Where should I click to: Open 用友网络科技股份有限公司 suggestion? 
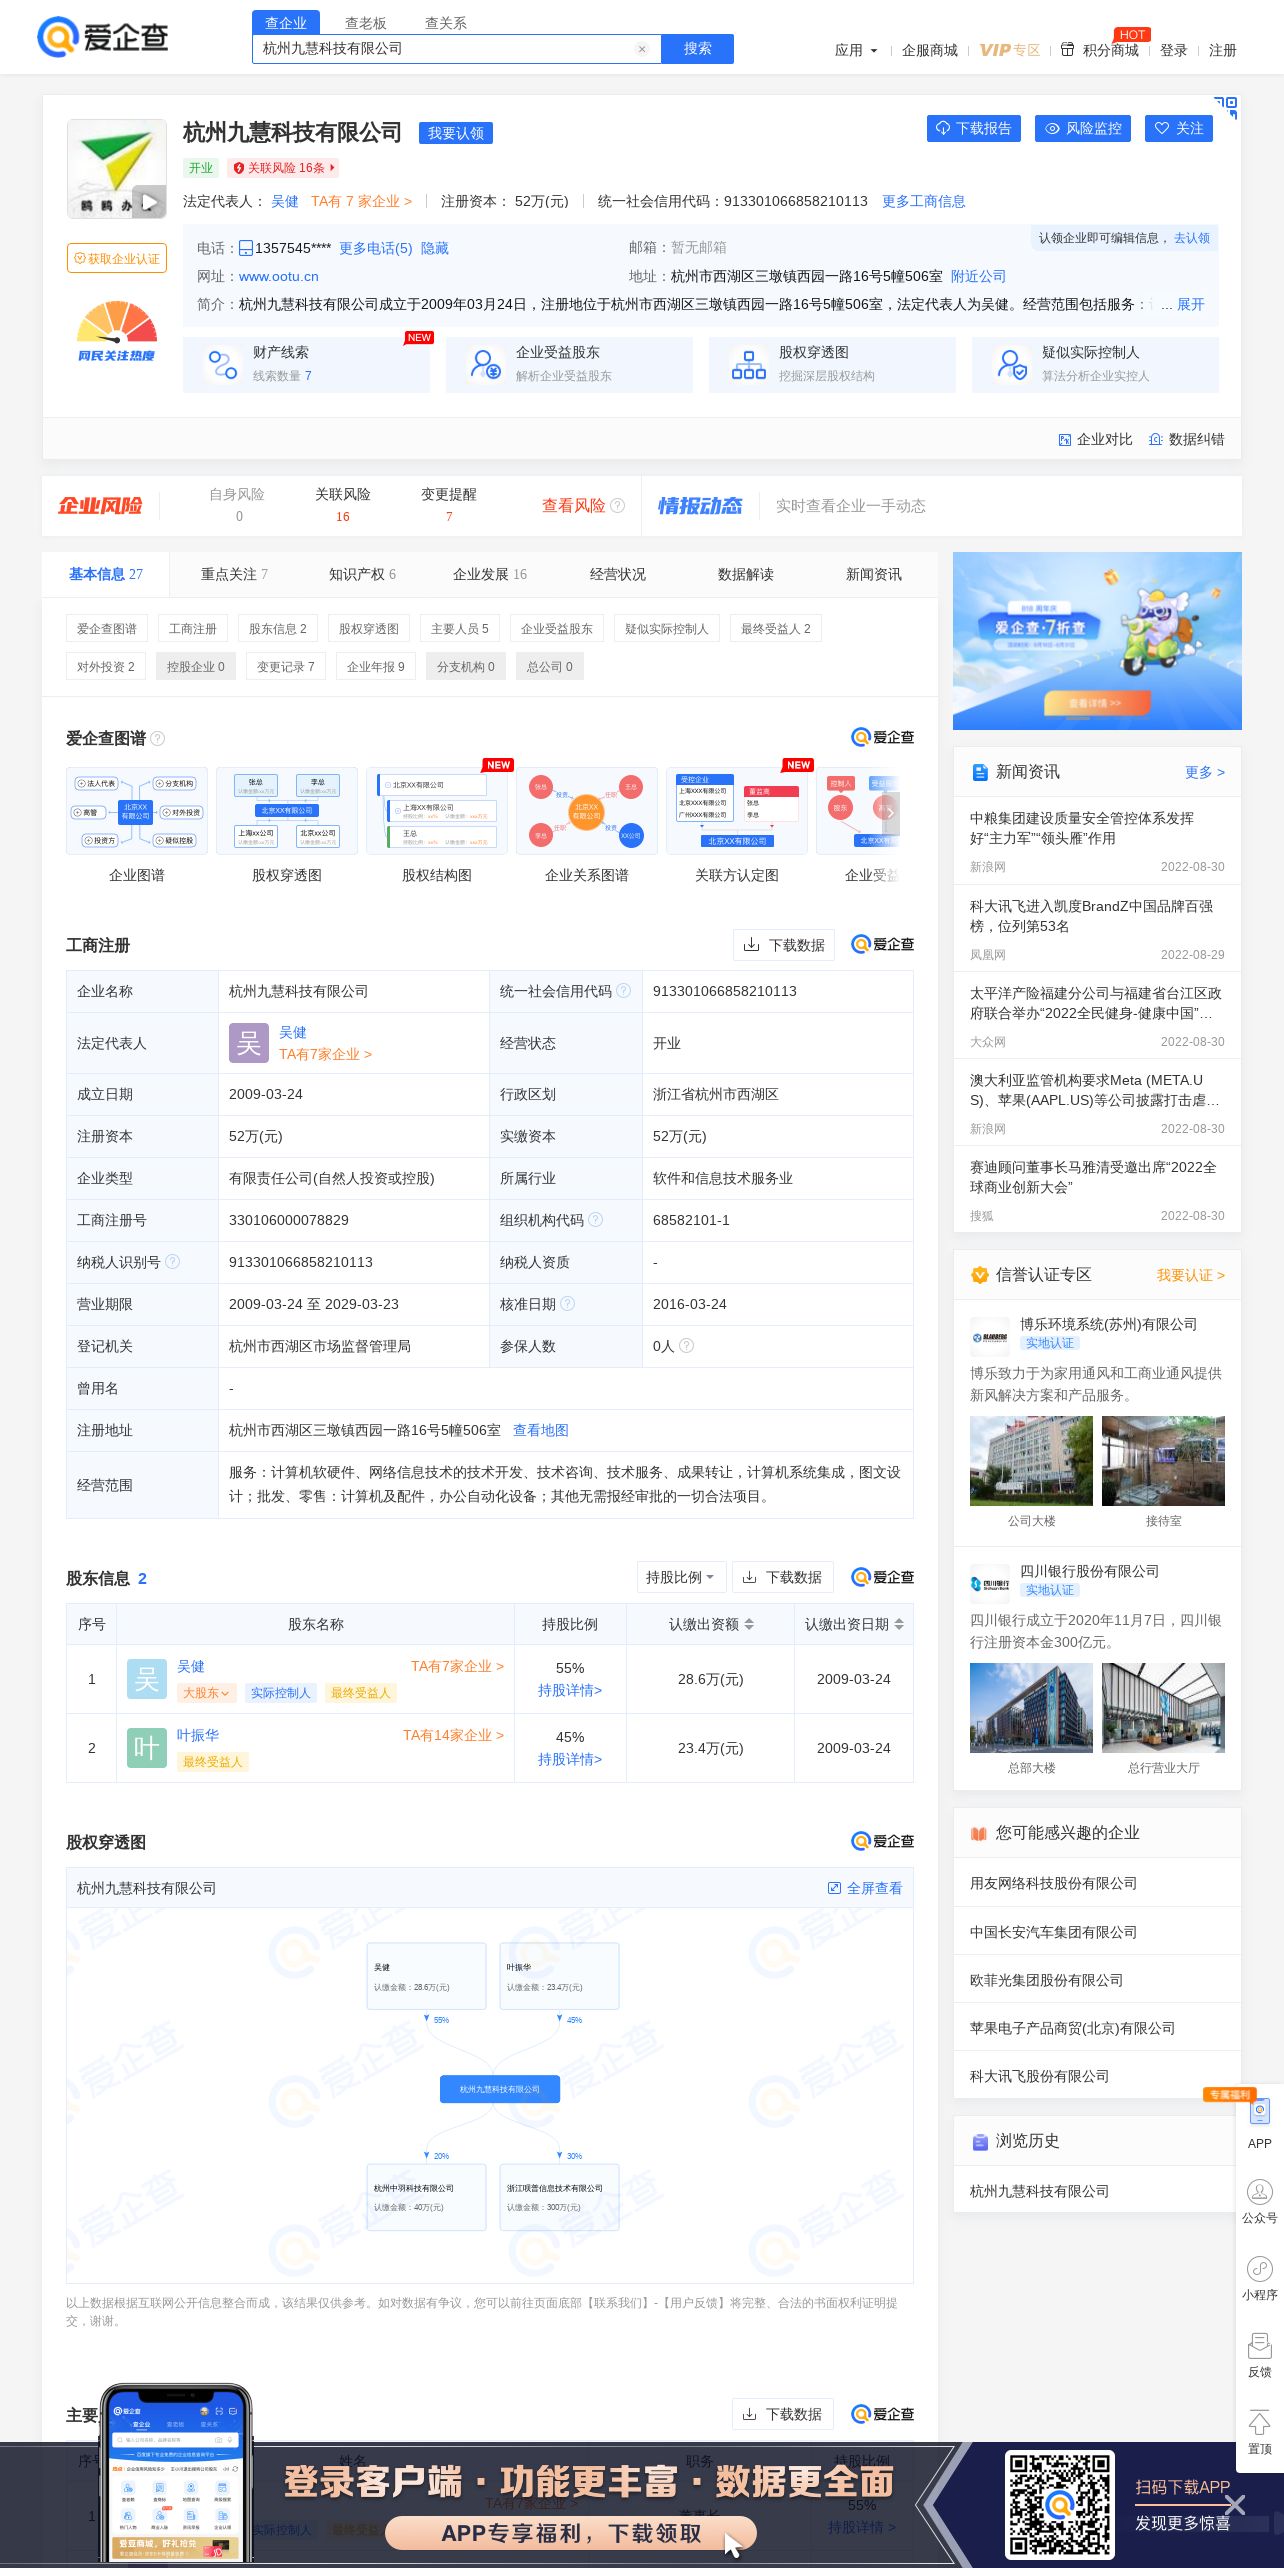pos(1054,1883)
